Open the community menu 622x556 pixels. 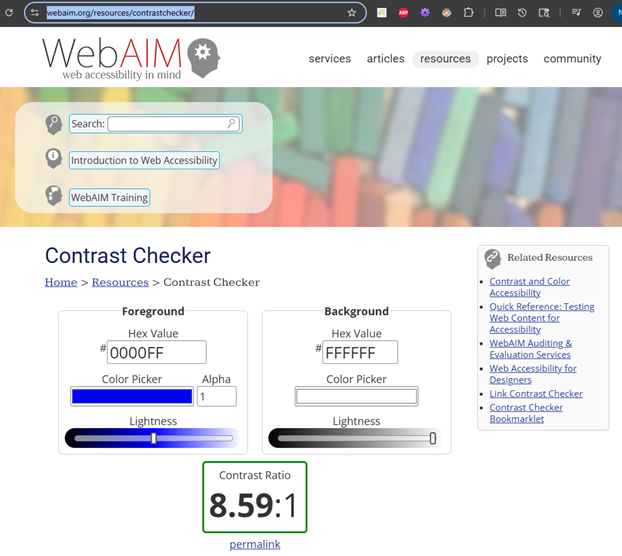(x=572, y=59)
